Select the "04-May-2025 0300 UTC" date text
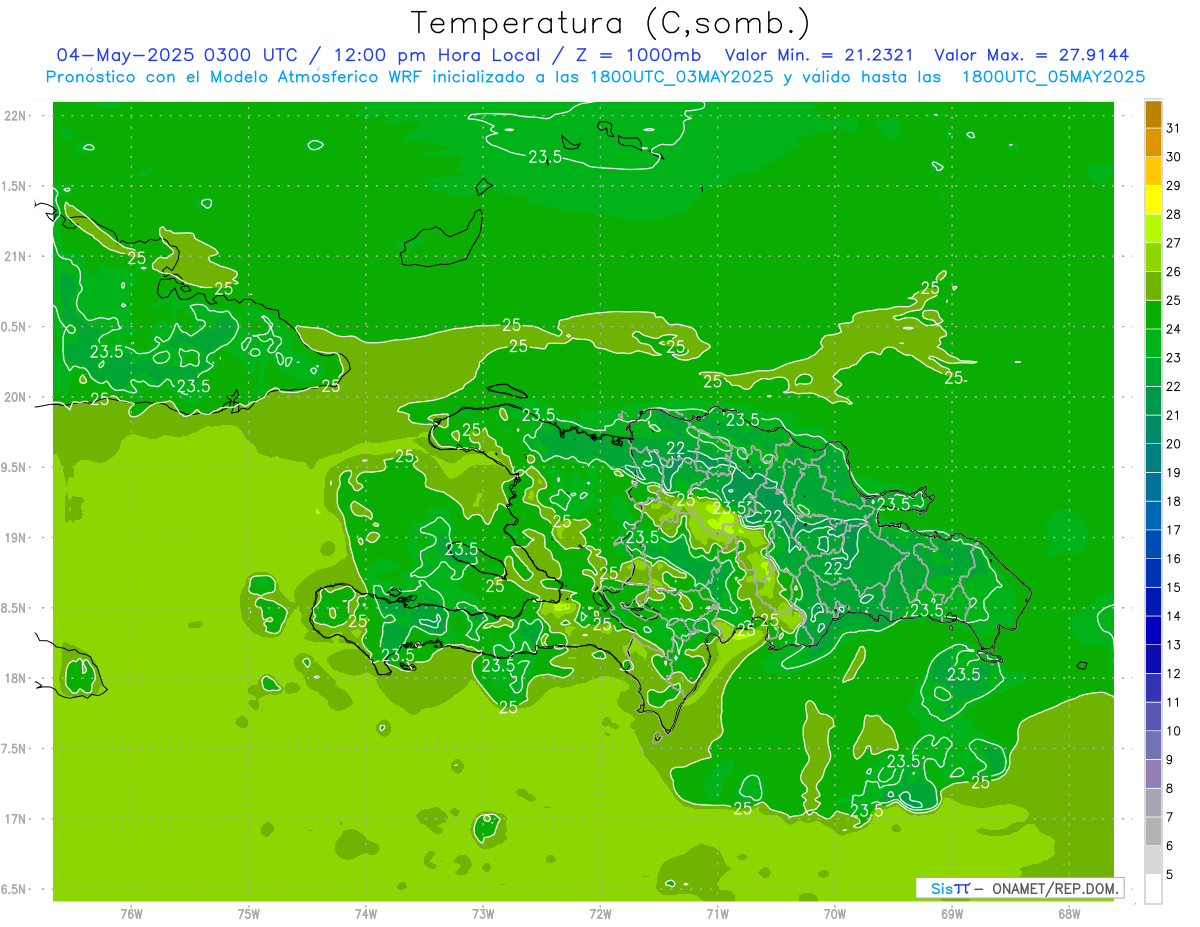This screenshot has height=927, width=1200. pyautogui.click(x=179, y=55)
